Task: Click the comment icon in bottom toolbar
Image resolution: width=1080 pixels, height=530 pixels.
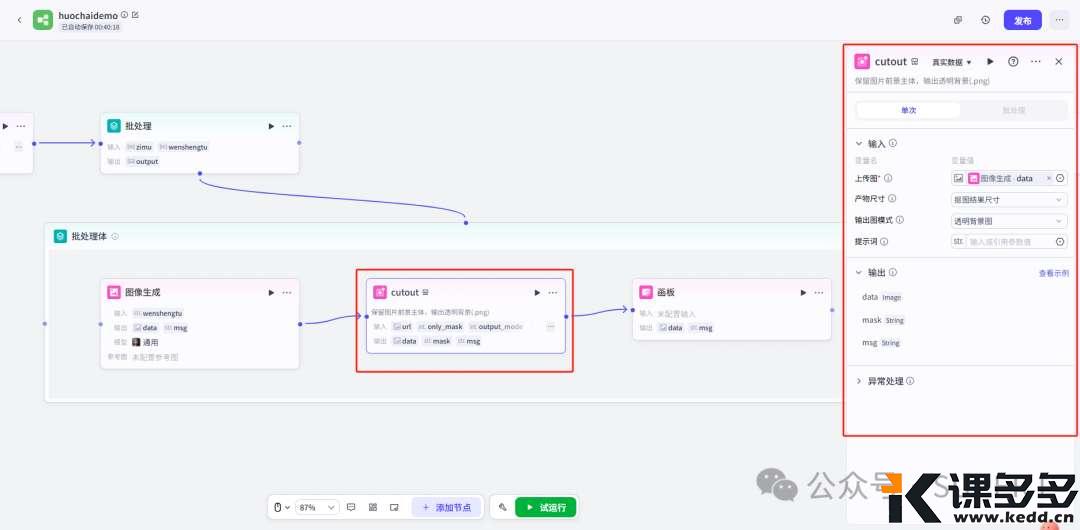Action: tap(351, 507)
